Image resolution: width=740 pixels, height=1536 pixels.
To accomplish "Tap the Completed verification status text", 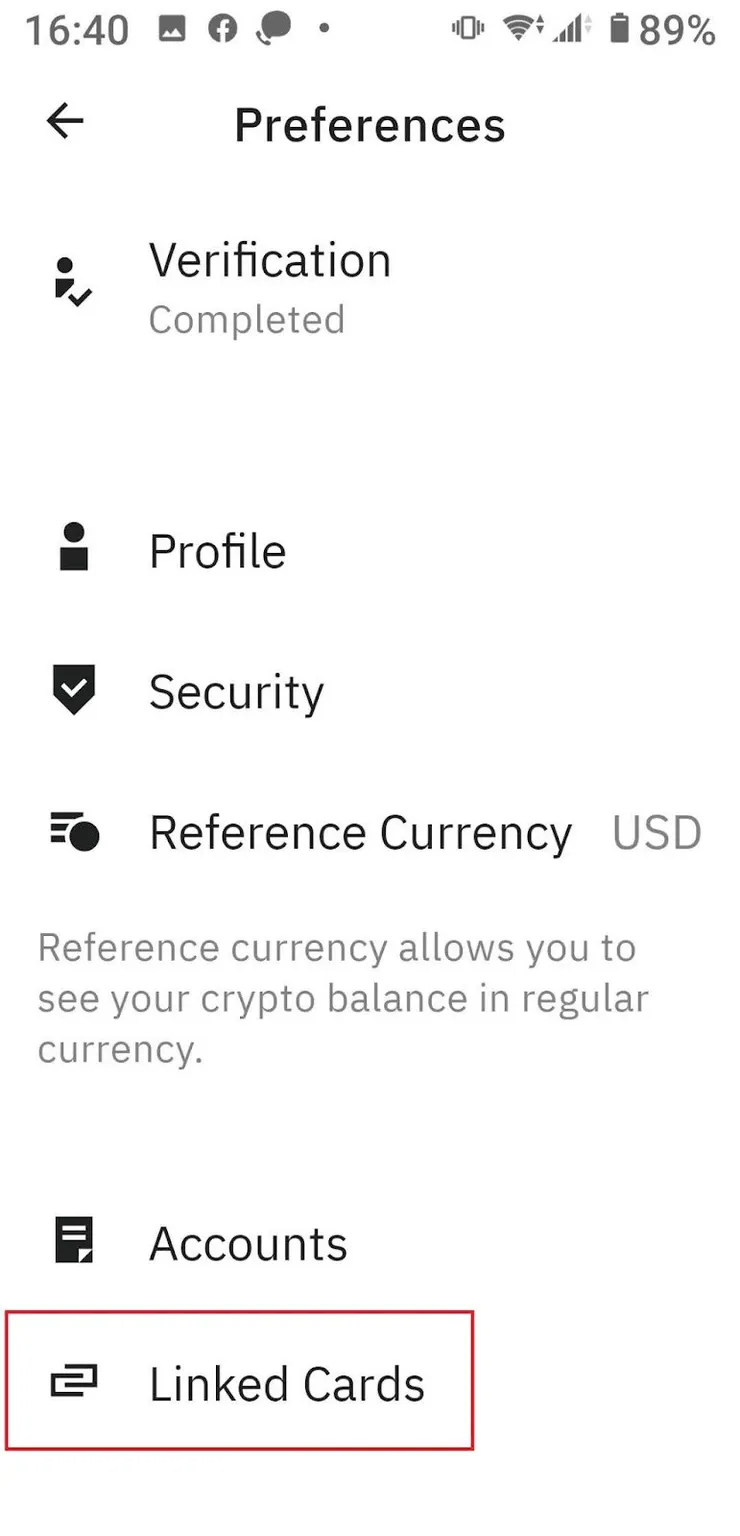I will pos(247,320).
